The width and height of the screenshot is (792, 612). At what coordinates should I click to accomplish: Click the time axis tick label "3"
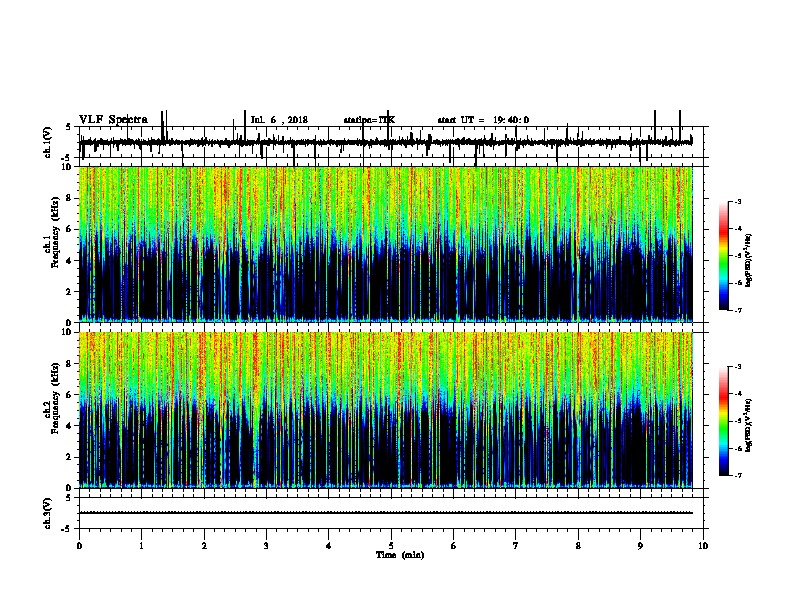pos(266,546)
